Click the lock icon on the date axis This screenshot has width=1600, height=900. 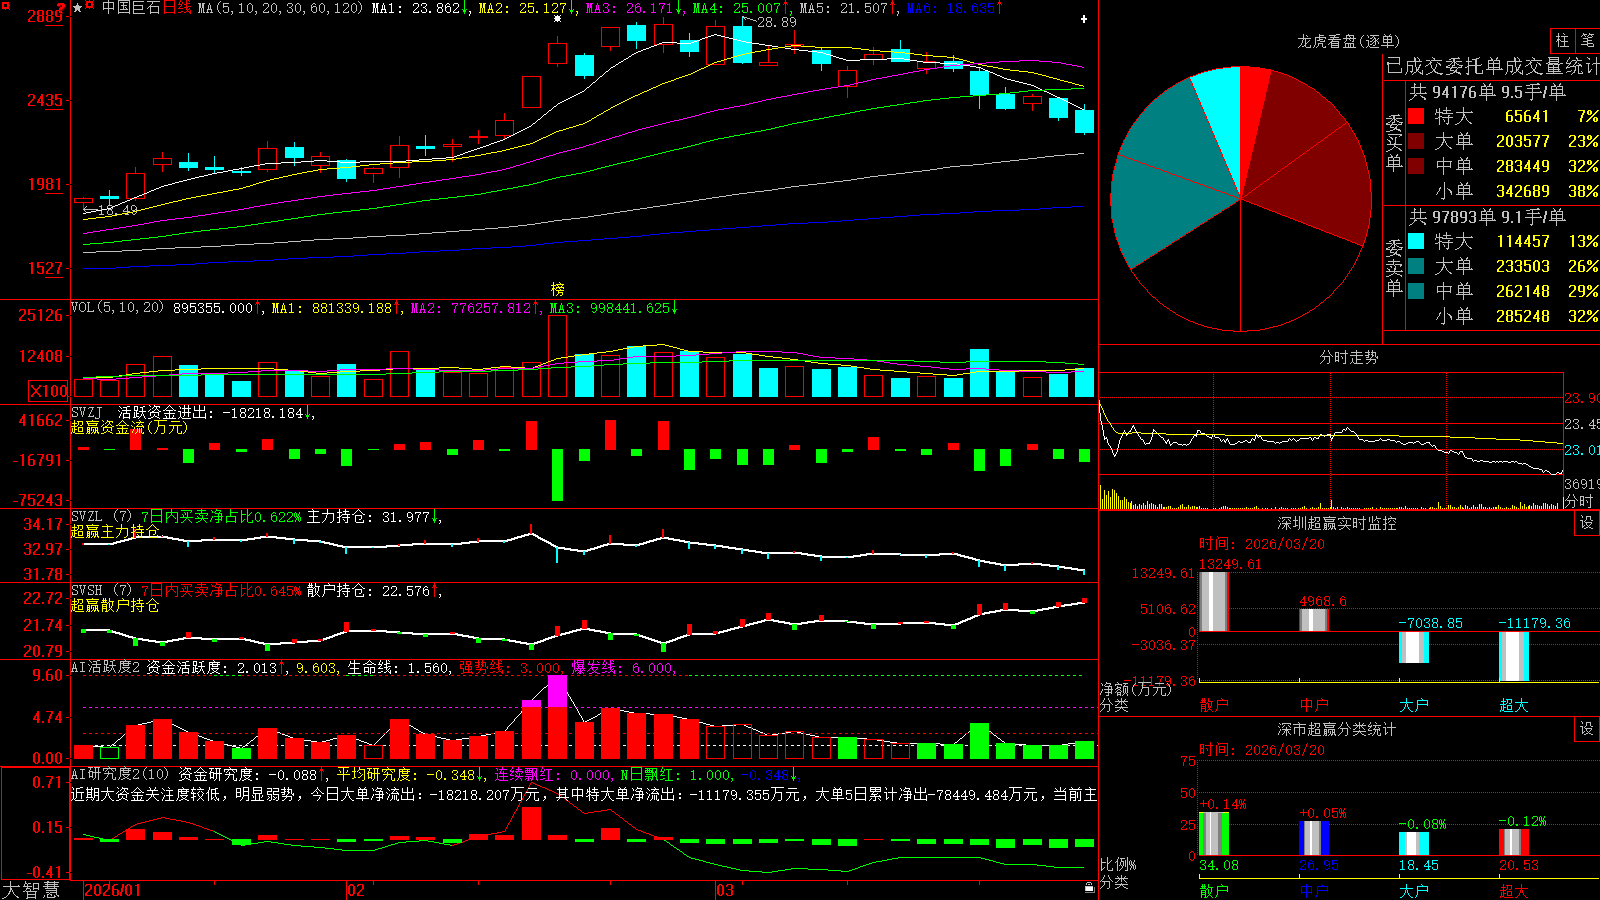(x=1089, y=888)
